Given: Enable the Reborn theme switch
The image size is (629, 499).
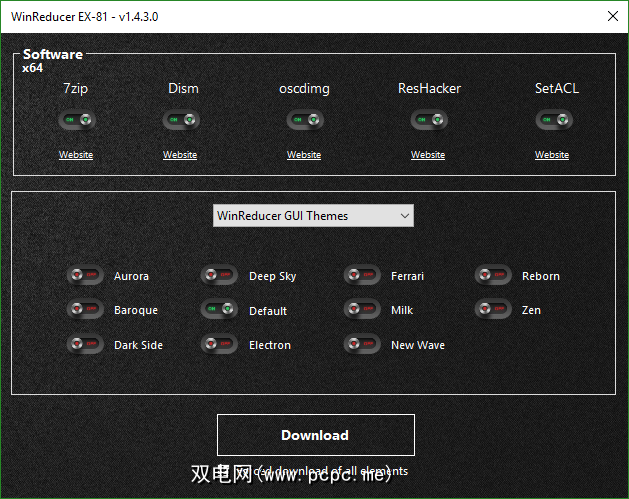Looking at the screenshot, I should 493,275.
